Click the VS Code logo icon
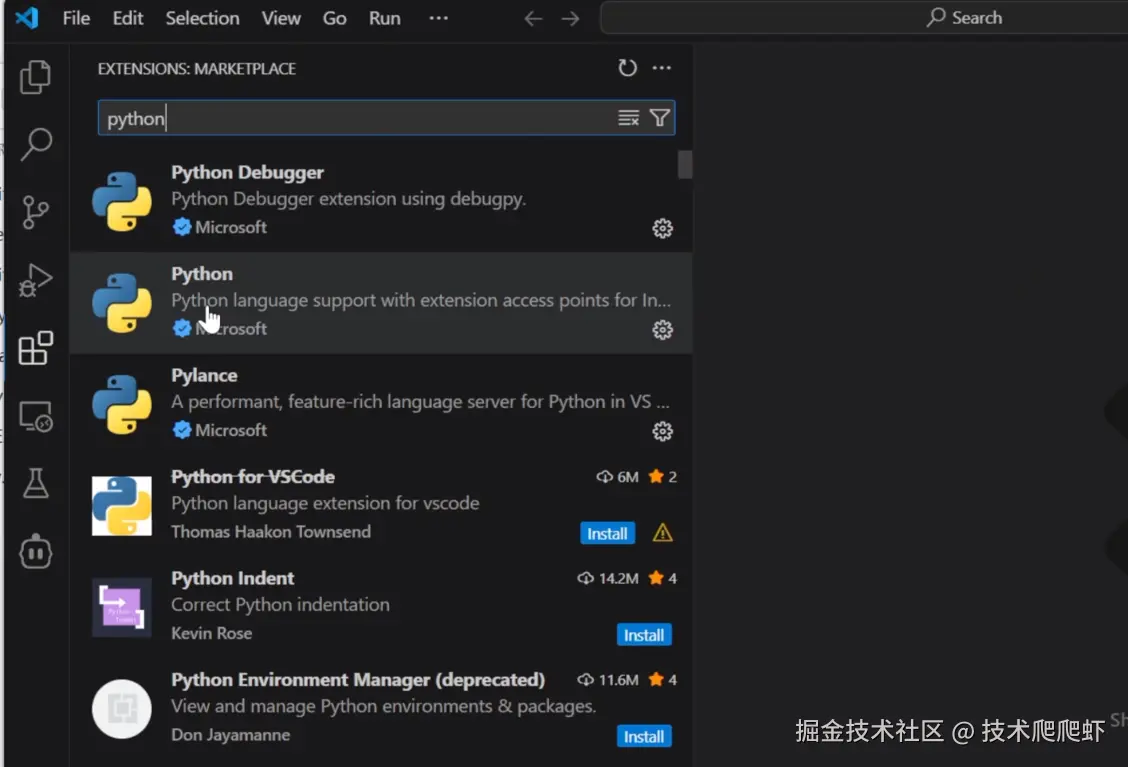This screenshot has width=1128, height=767. coord(27,17)
